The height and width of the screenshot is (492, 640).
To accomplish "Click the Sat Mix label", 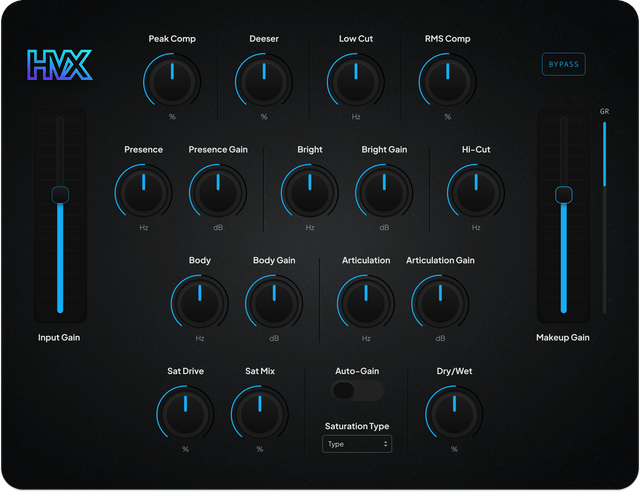I will pyautogui.click(x=260, y=371).
